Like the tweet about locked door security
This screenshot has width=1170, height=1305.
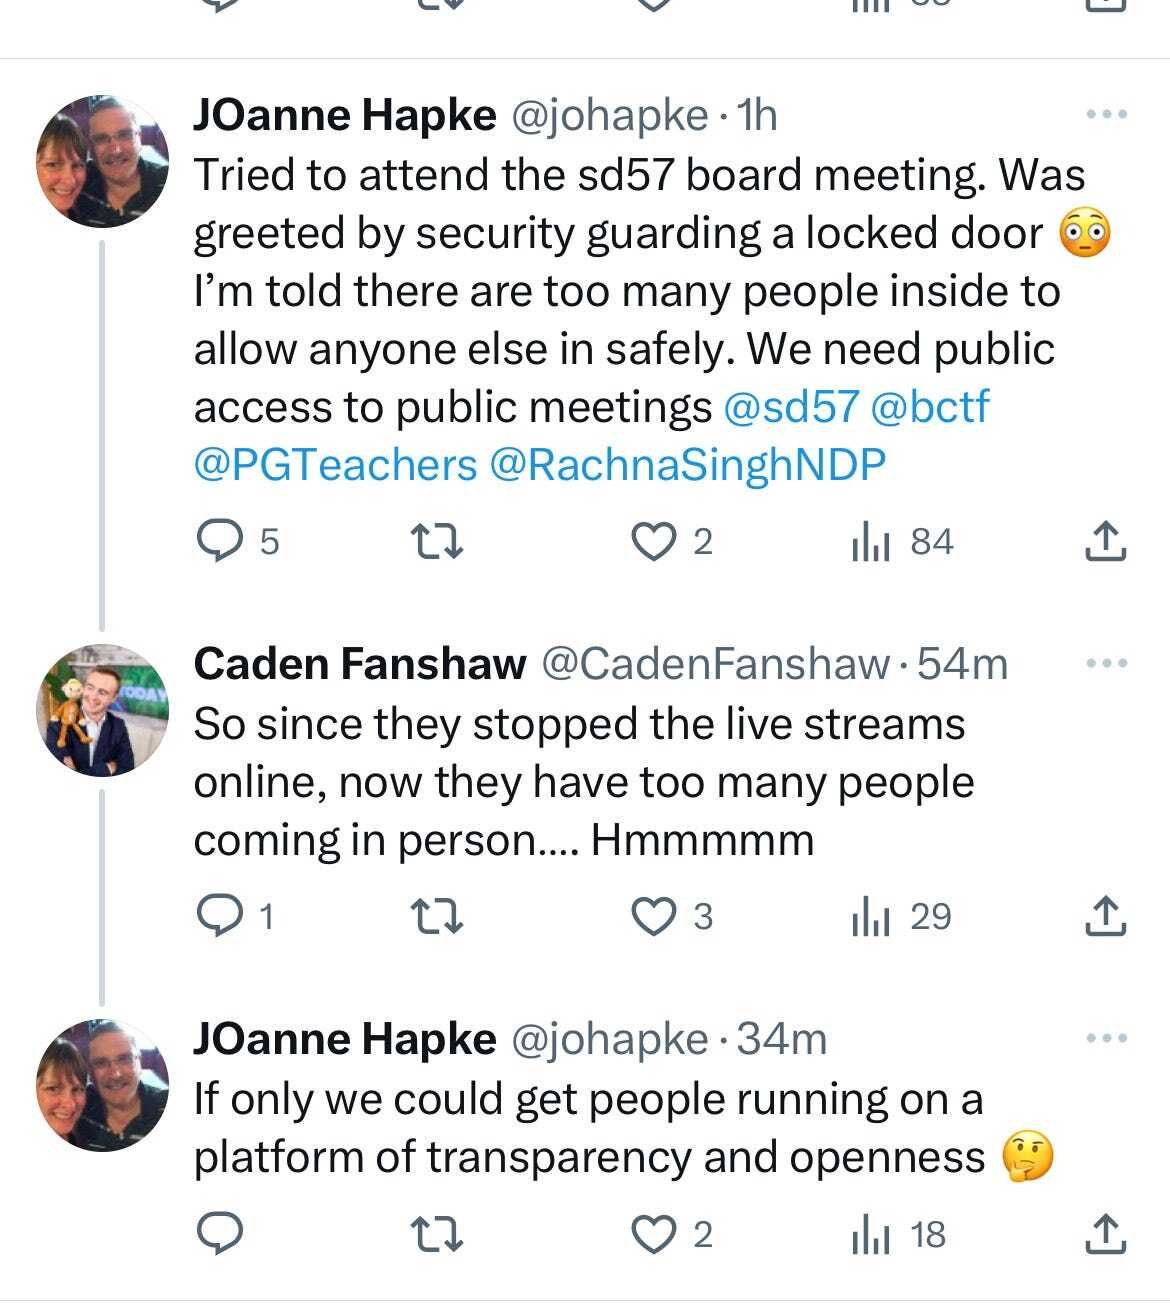coord(672,542)
